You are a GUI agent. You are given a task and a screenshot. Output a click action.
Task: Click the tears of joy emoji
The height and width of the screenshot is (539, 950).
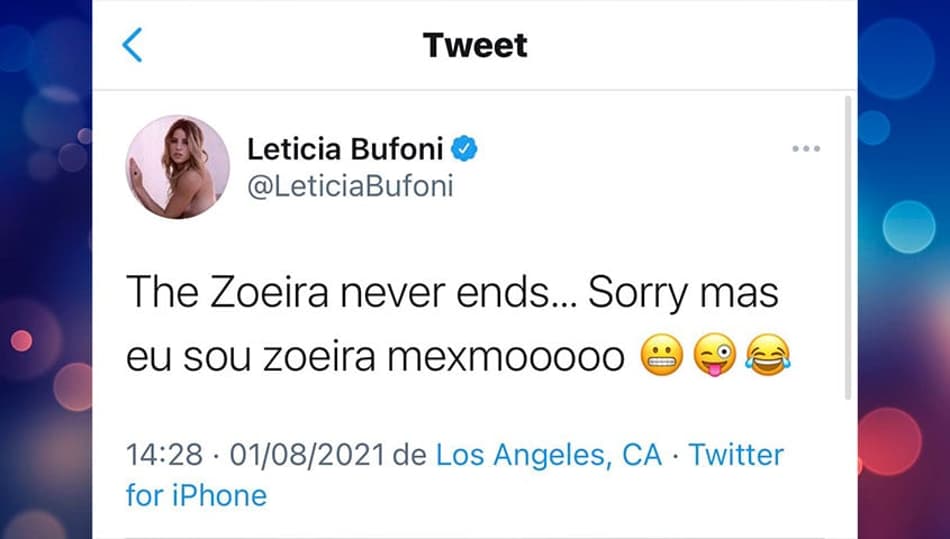coord(768,355)
